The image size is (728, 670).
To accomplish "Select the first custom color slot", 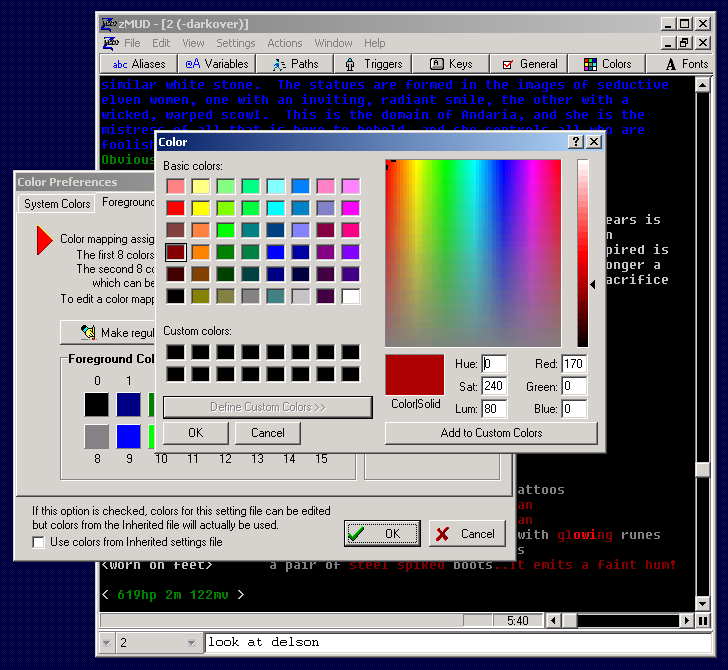I will 176,352.
